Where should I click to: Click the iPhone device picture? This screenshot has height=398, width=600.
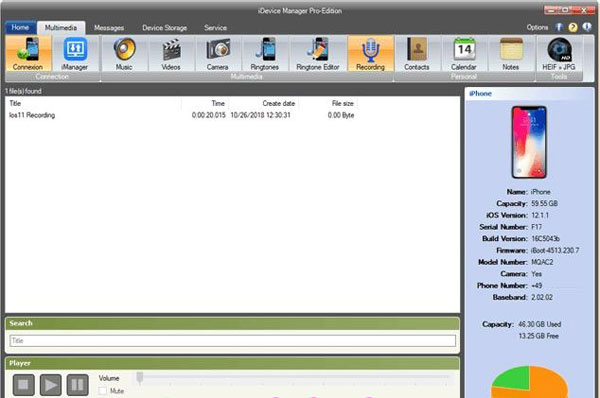pos(529,142)
